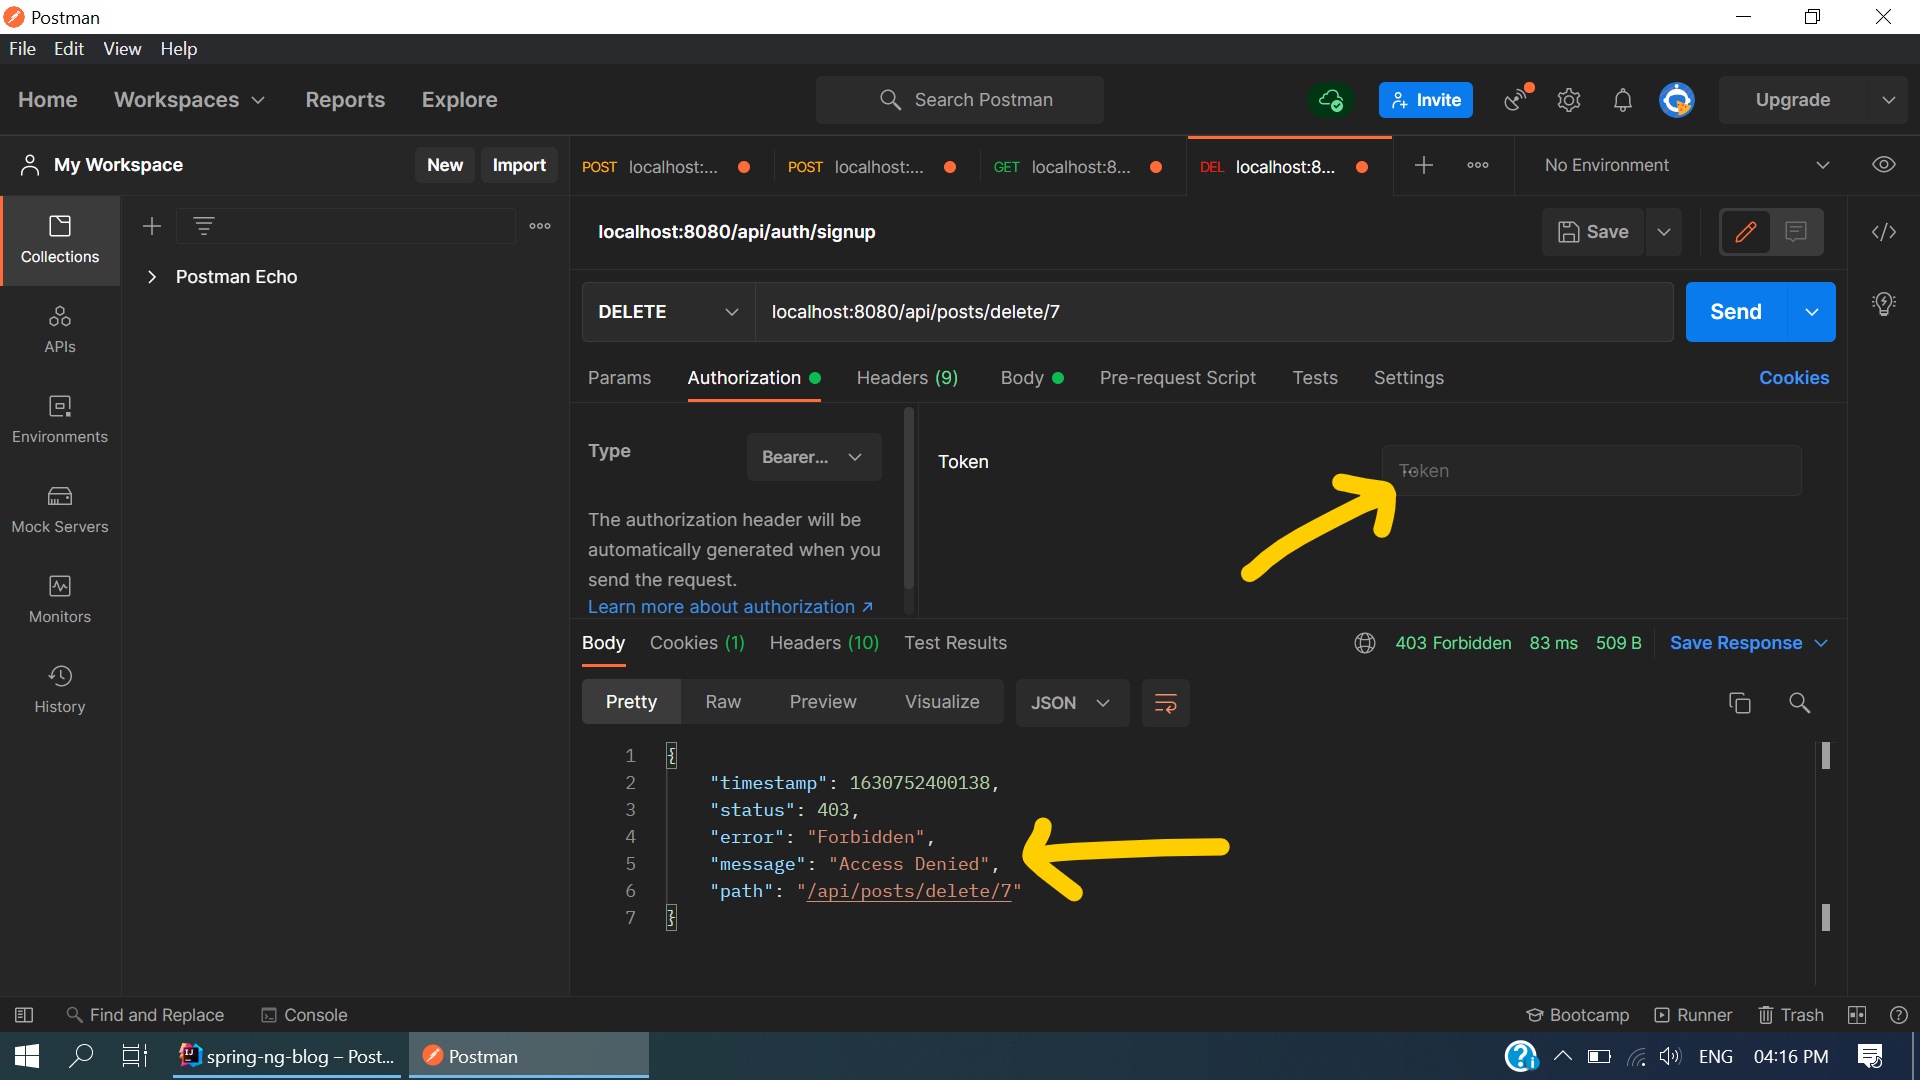Toggle the two-pane view layout

[1857, 1015]
